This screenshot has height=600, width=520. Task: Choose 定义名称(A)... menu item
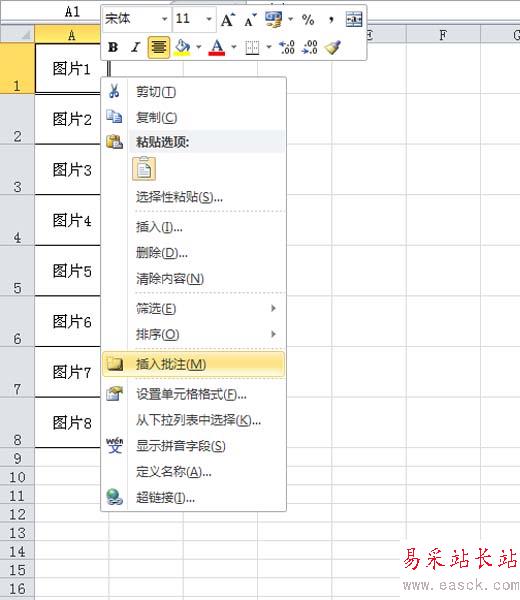[194, 472]
